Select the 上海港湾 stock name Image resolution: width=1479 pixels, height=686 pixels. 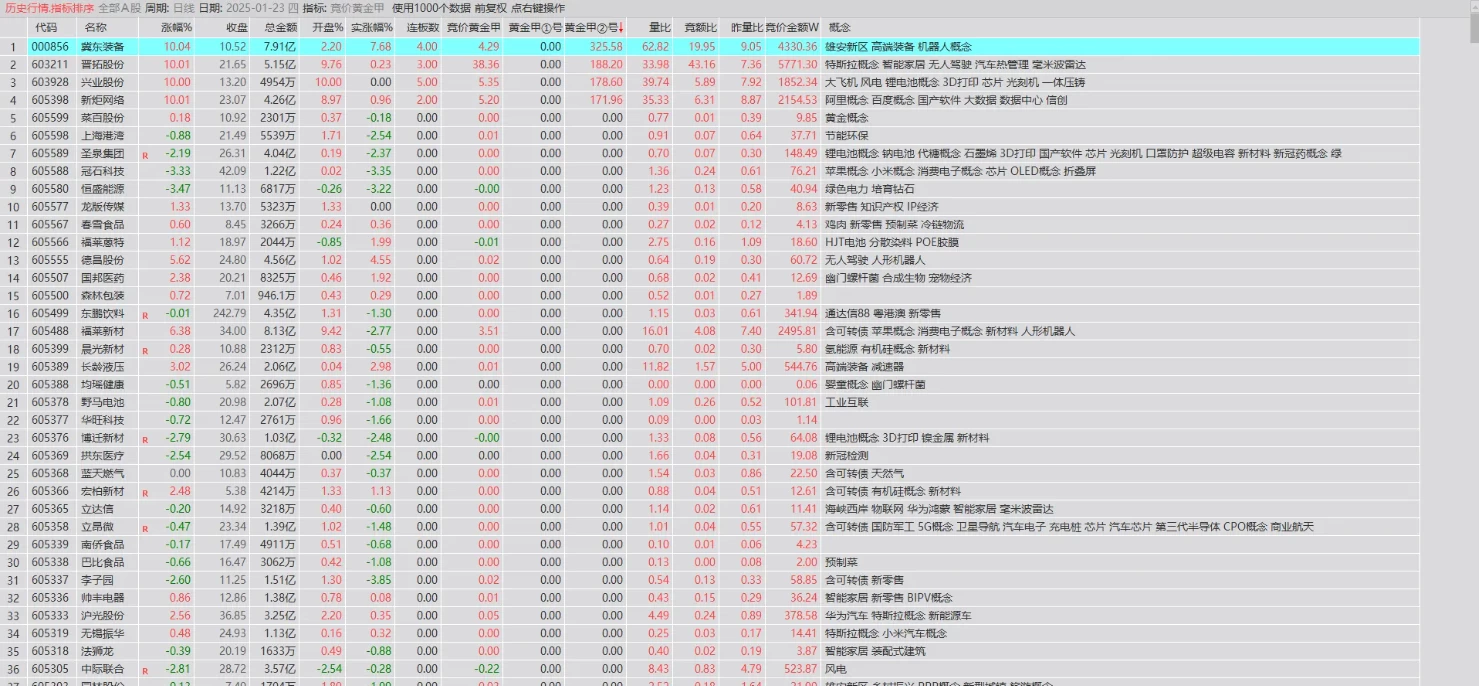[x=103, y=136]
